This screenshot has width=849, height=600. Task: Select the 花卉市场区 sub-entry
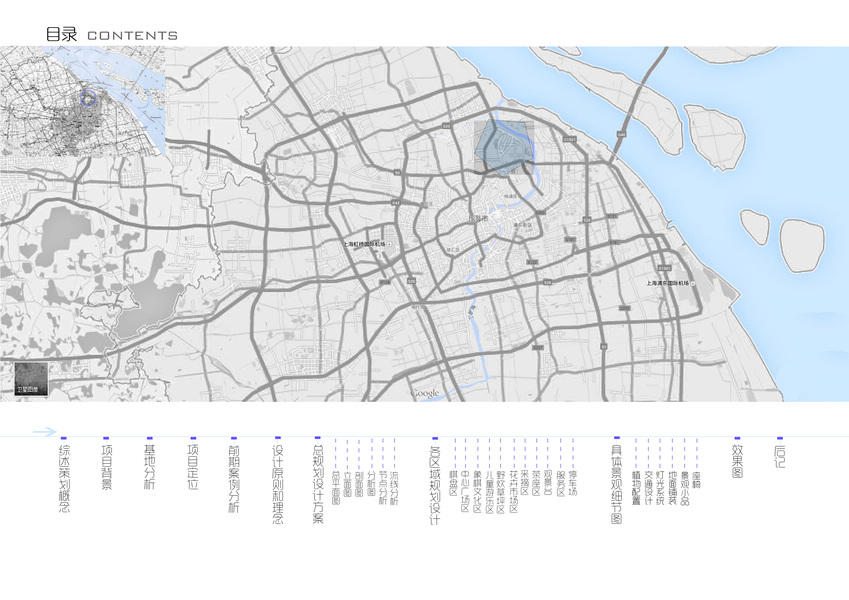[513, 492]
